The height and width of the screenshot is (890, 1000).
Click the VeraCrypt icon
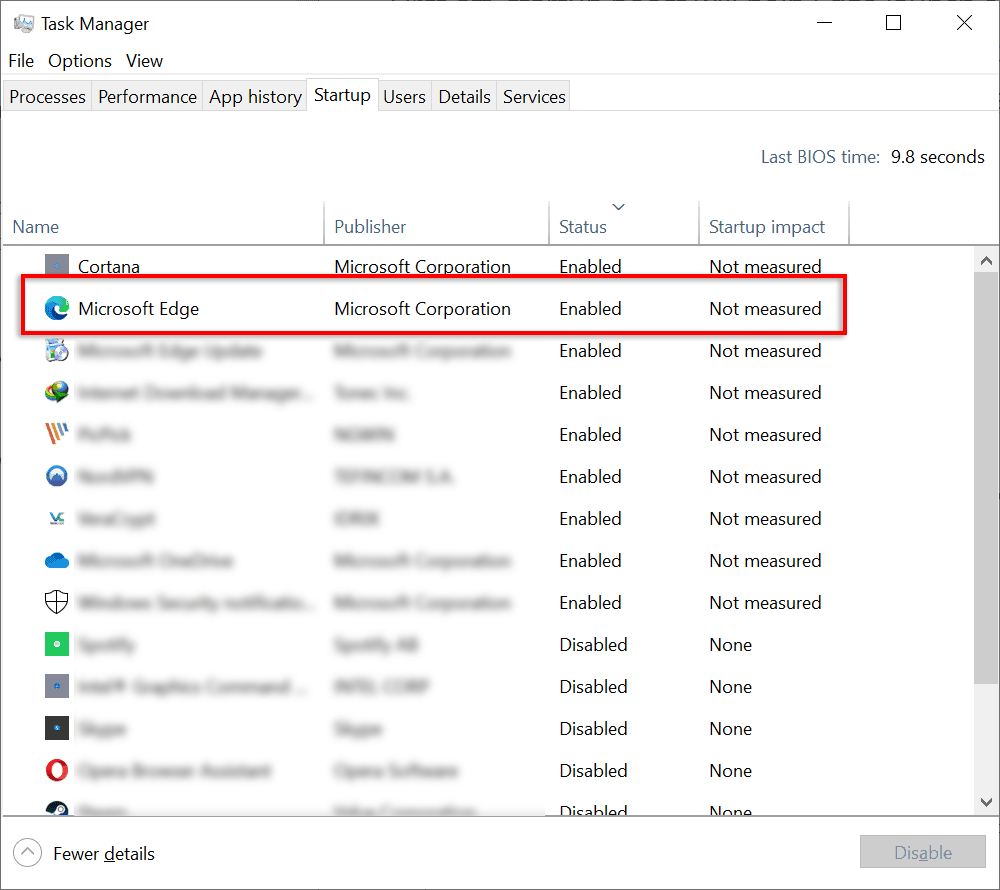click(x=57, y=518)
